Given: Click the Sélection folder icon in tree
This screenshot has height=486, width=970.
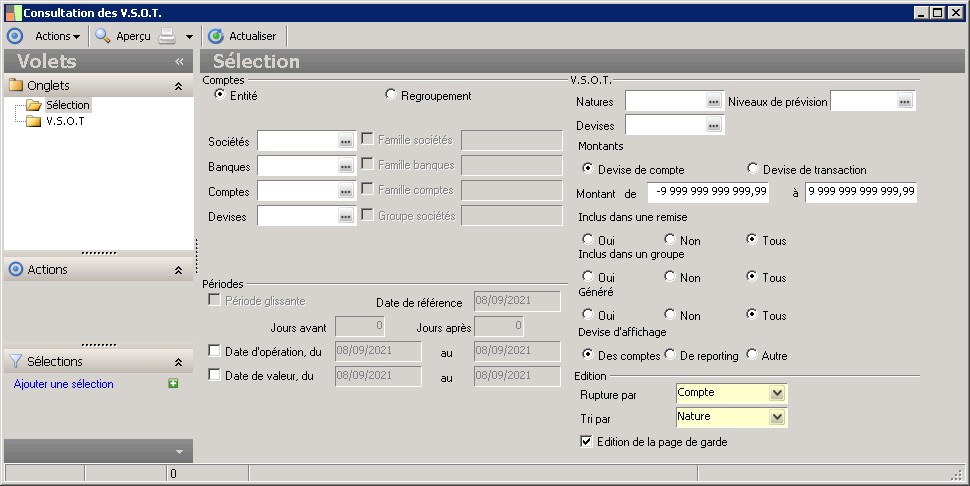Looking at the screenshot, I should 34,105.
